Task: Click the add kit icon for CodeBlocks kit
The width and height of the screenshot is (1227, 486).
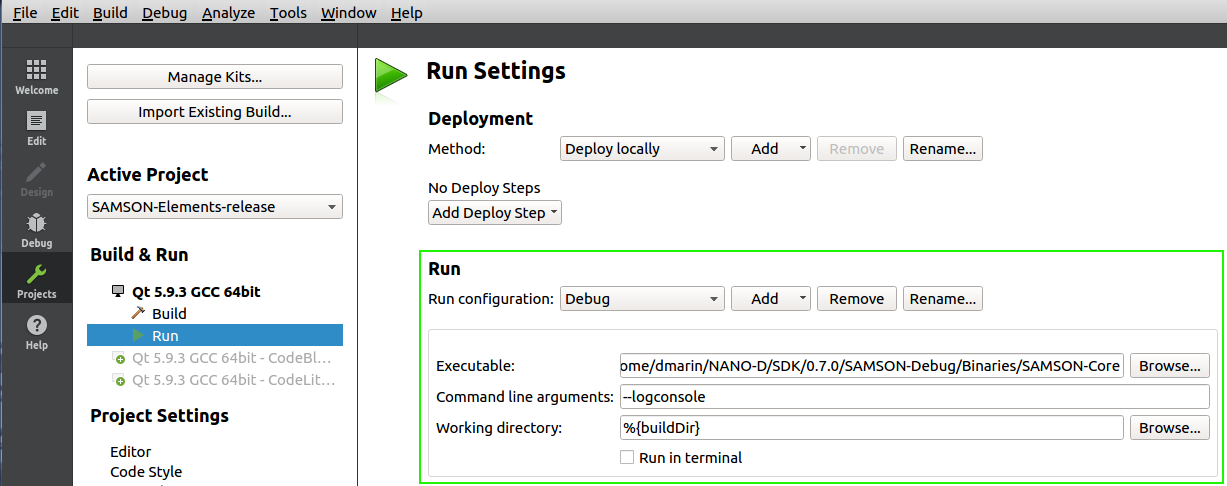Action: click(120, 358)
